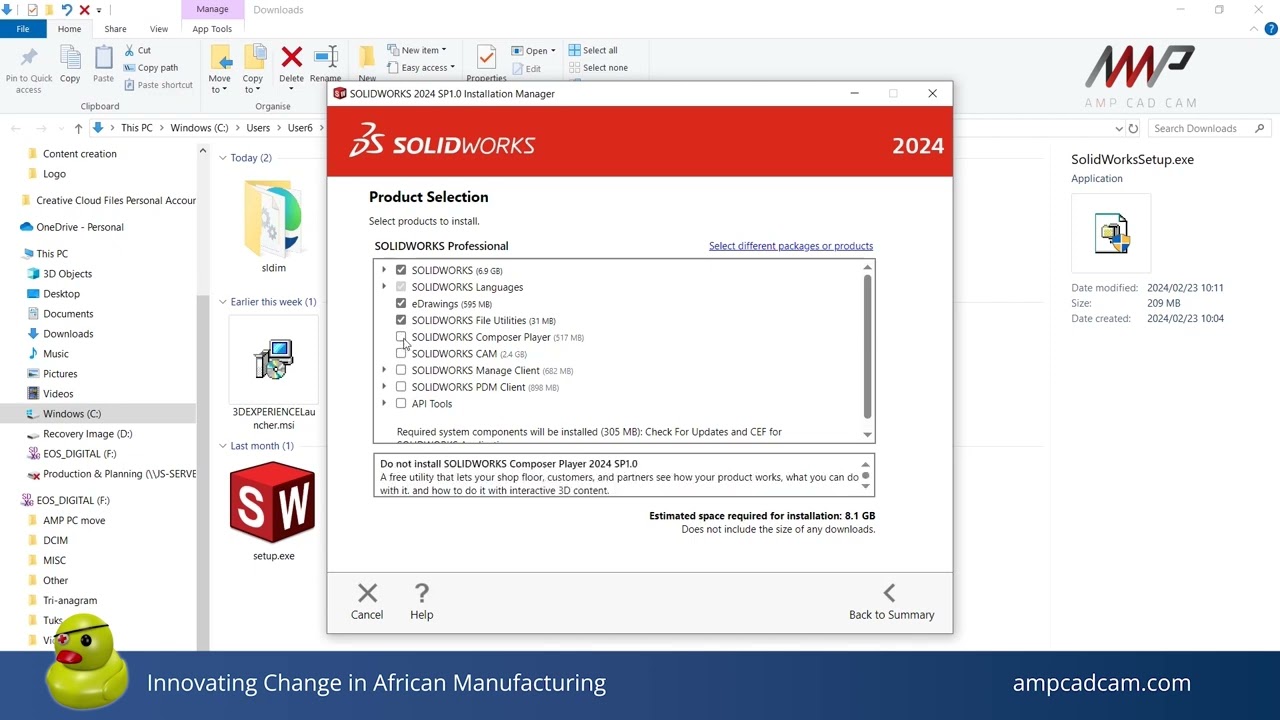Click the Edit ribbon button
Viewport: 1280px width, 720px height.
pos(527,69)
